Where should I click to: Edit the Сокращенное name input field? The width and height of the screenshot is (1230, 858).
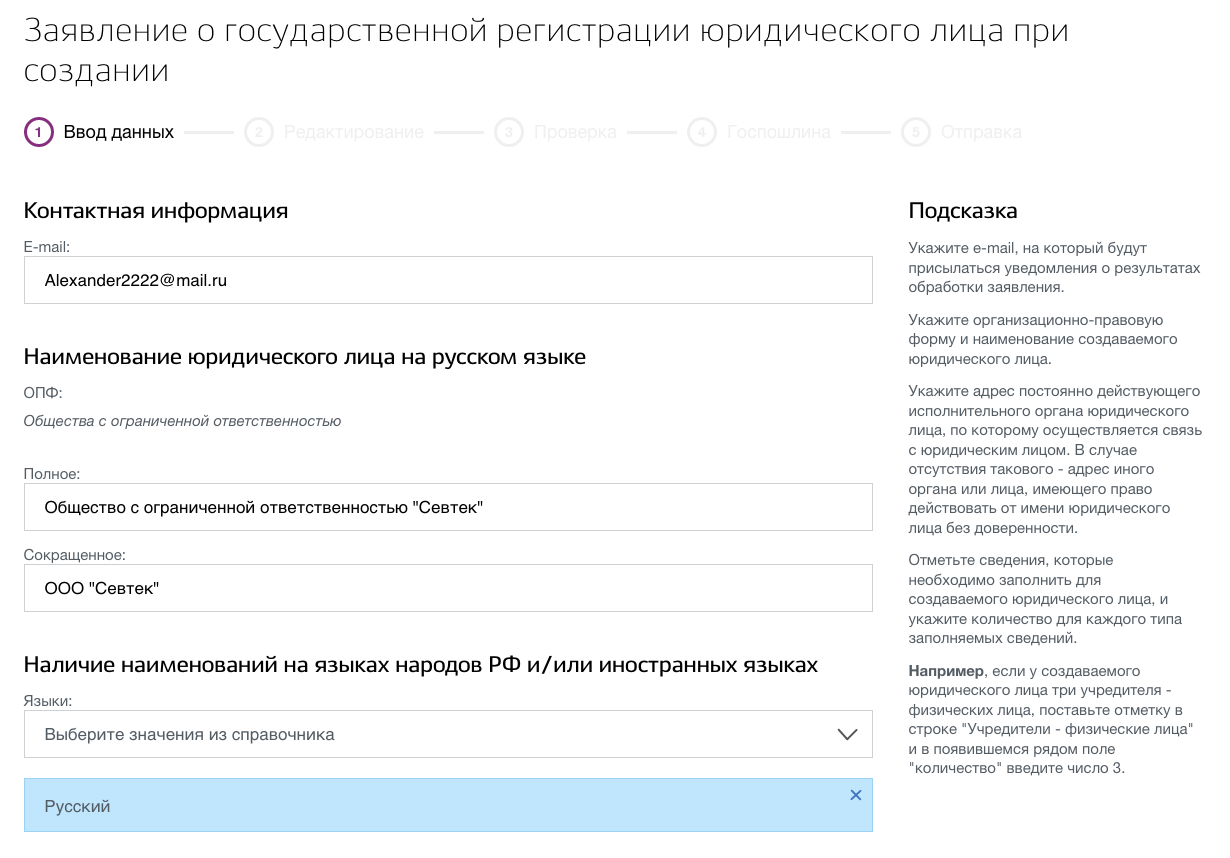click(x=448, y=588)
